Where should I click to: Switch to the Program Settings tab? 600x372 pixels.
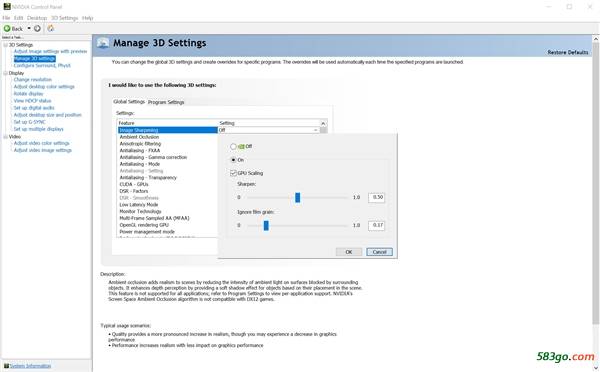tap(166, 102)
